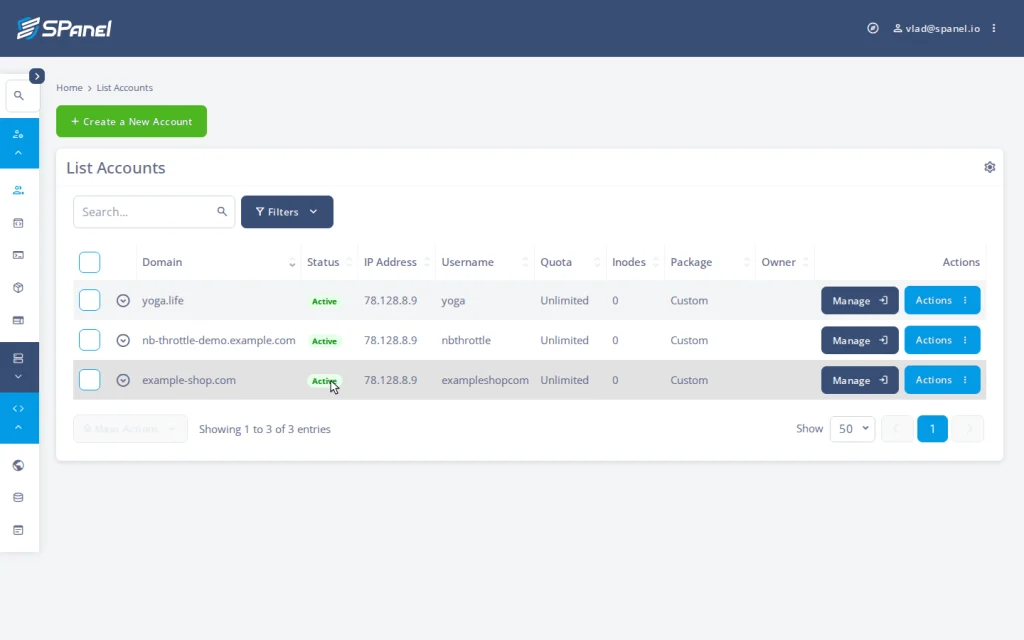Click Manage for nb-throttle-demo.example.com
The width and height of the screenshot is (1024, 640).
point(859,340)
